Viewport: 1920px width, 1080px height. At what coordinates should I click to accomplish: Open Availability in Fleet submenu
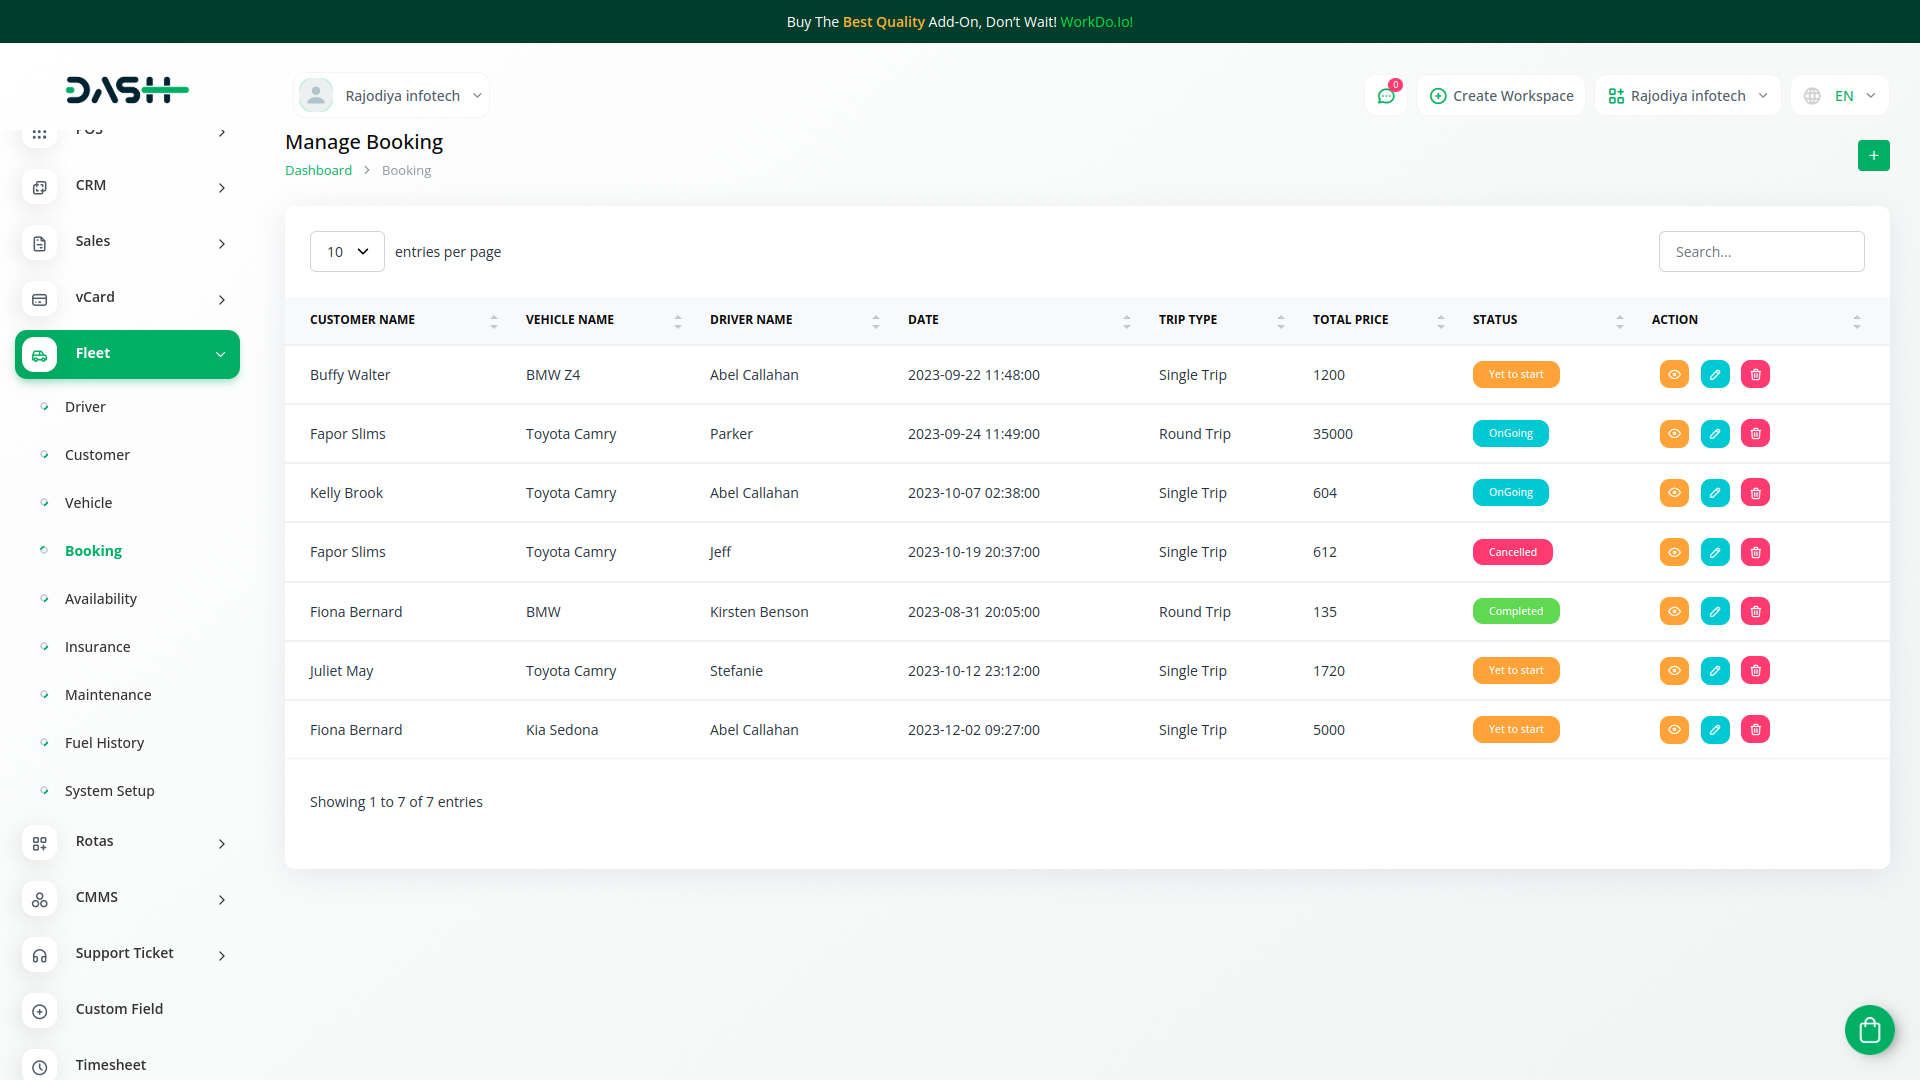coord(101,599)
